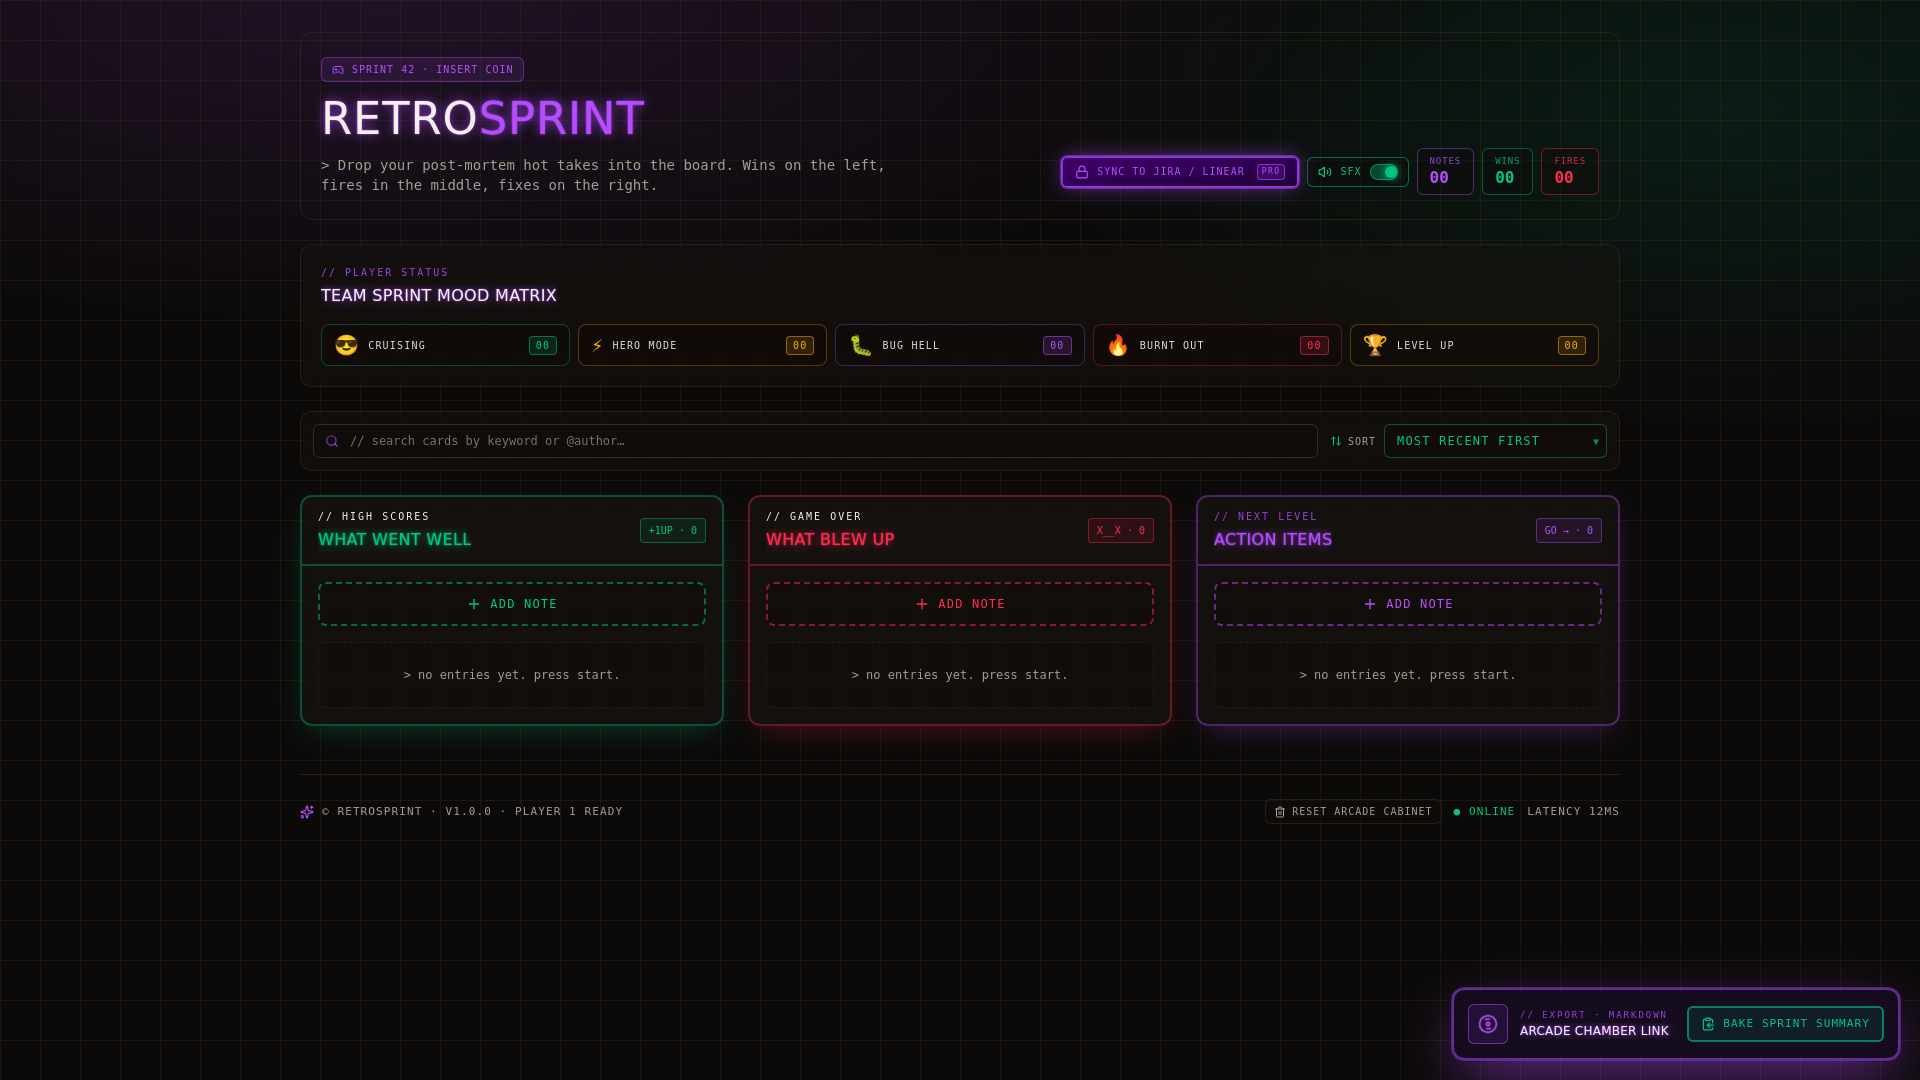Click the flame Burnt Out icon

click(1117, 345)
